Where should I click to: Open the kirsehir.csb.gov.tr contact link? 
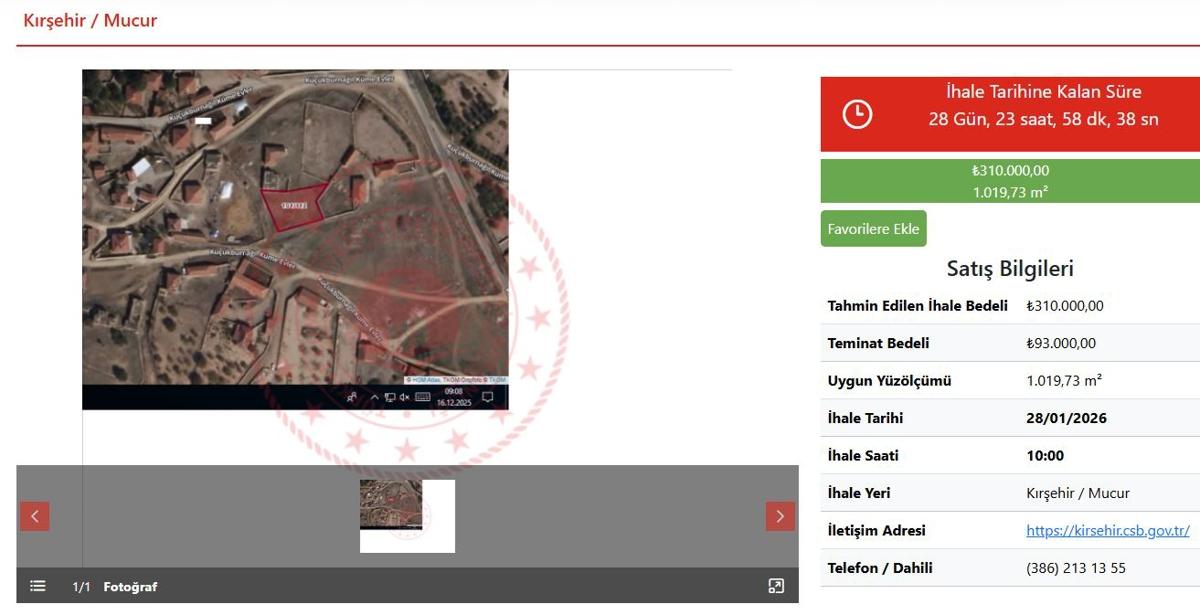[x=1107, y=531]
